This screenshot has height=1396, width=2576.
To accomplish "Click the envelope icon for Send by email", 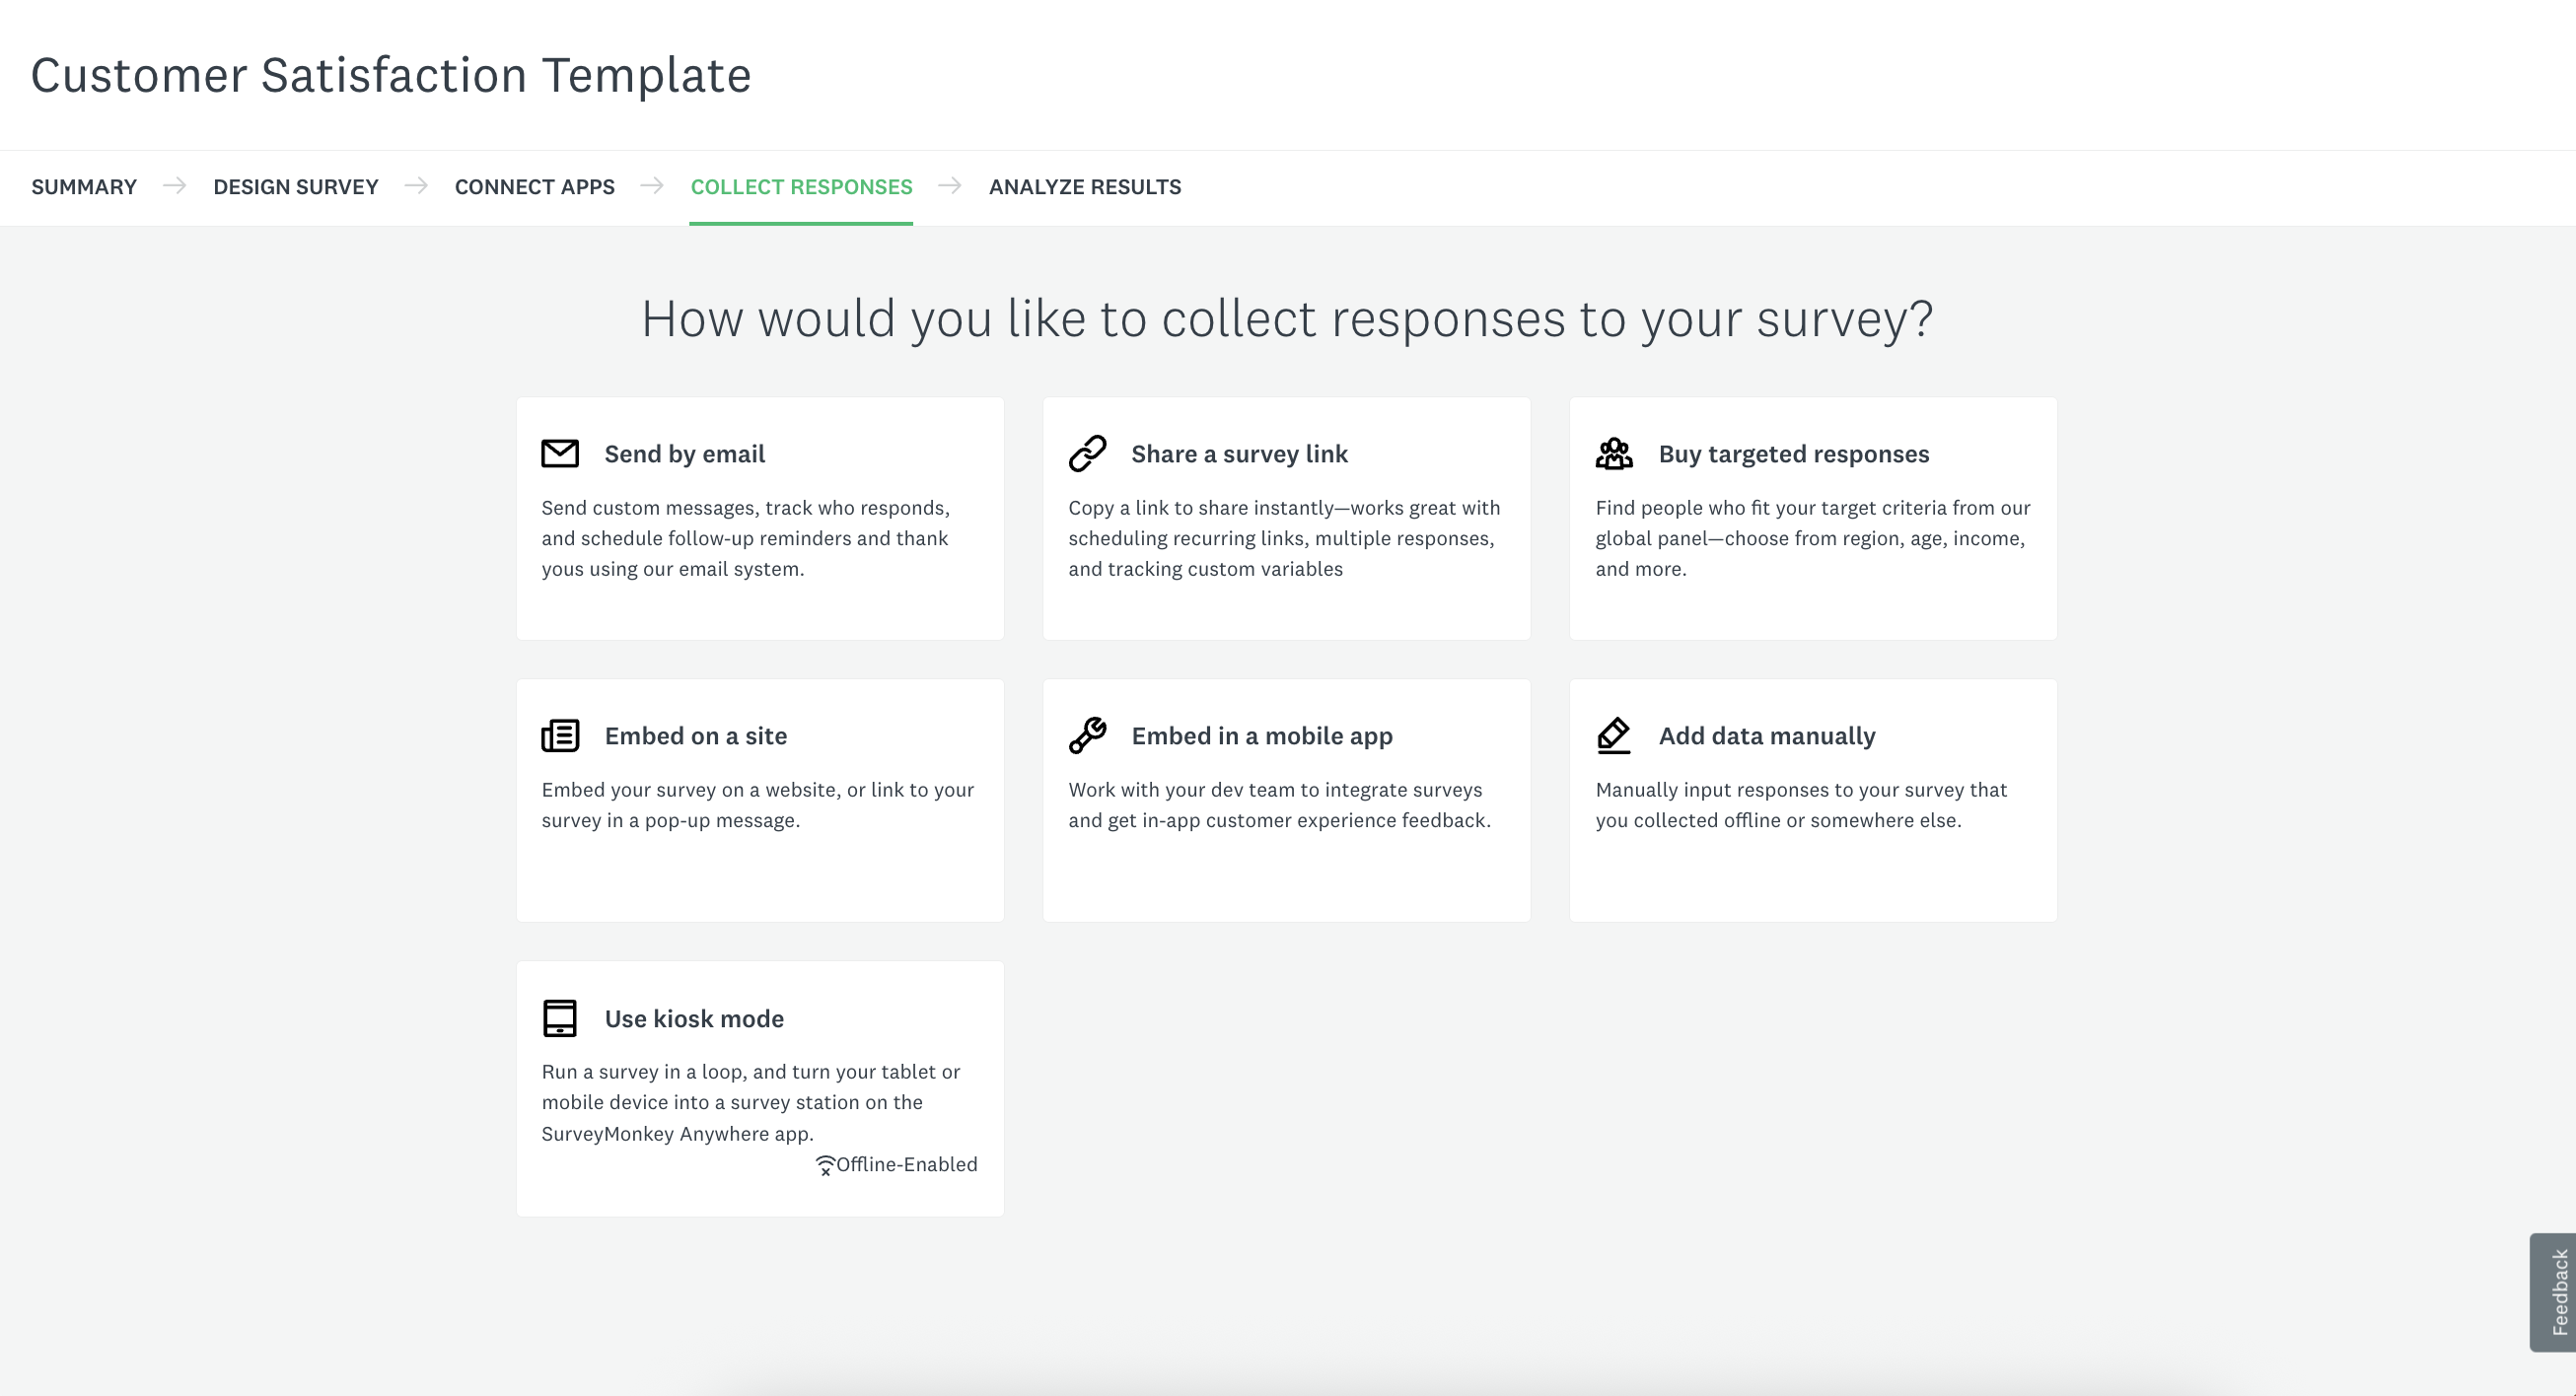I will 560,453.
